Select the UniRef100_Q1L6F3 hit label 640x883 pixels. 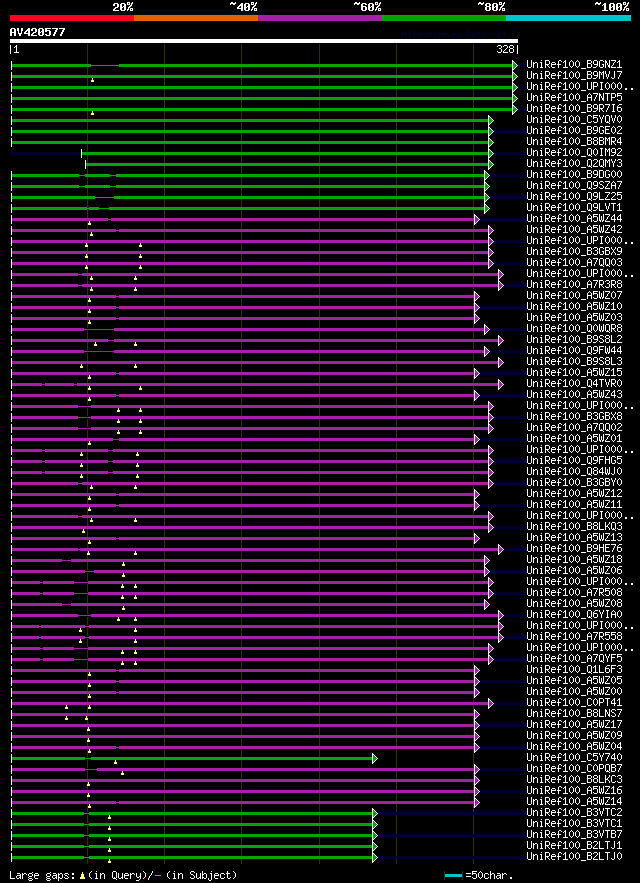coord(574,670)
